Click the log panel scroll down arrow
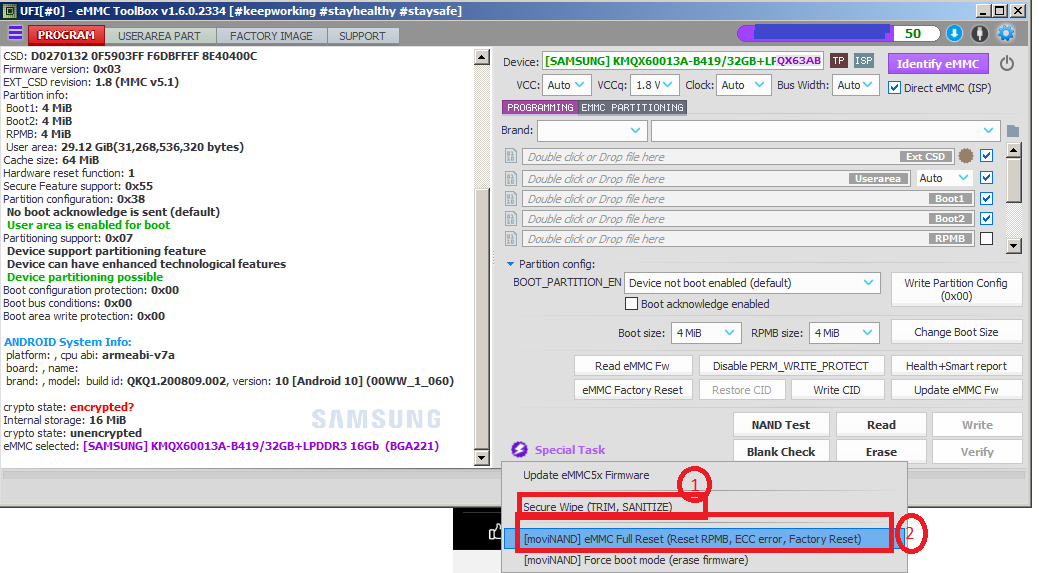The image size is (1039, 573). click(x=482, y=458)
